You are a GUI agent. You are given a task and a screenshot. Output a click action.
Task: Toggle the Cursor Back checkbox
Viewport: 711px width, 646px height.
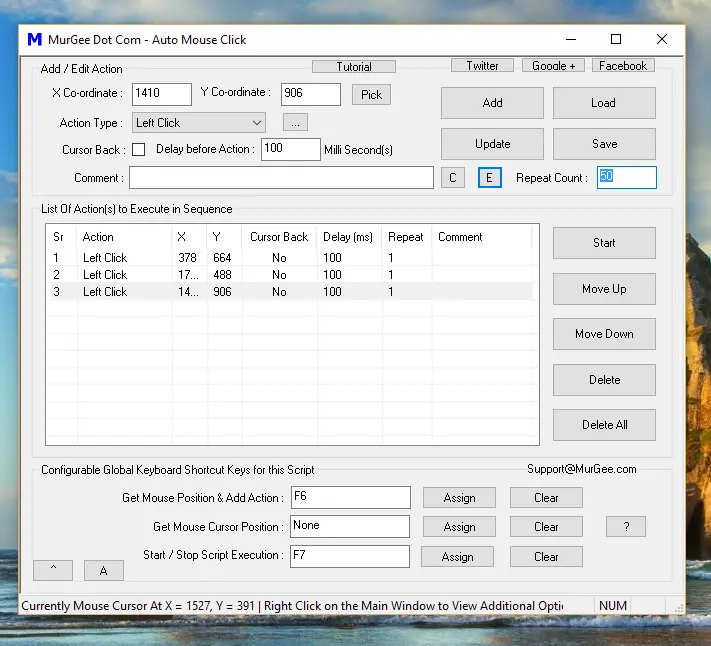click(139, 150)
